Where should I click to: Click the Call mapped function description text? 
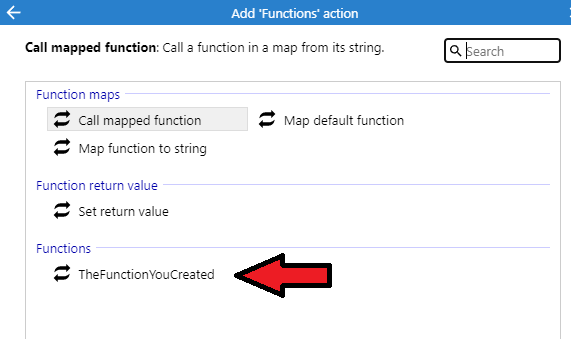(205, 48)
